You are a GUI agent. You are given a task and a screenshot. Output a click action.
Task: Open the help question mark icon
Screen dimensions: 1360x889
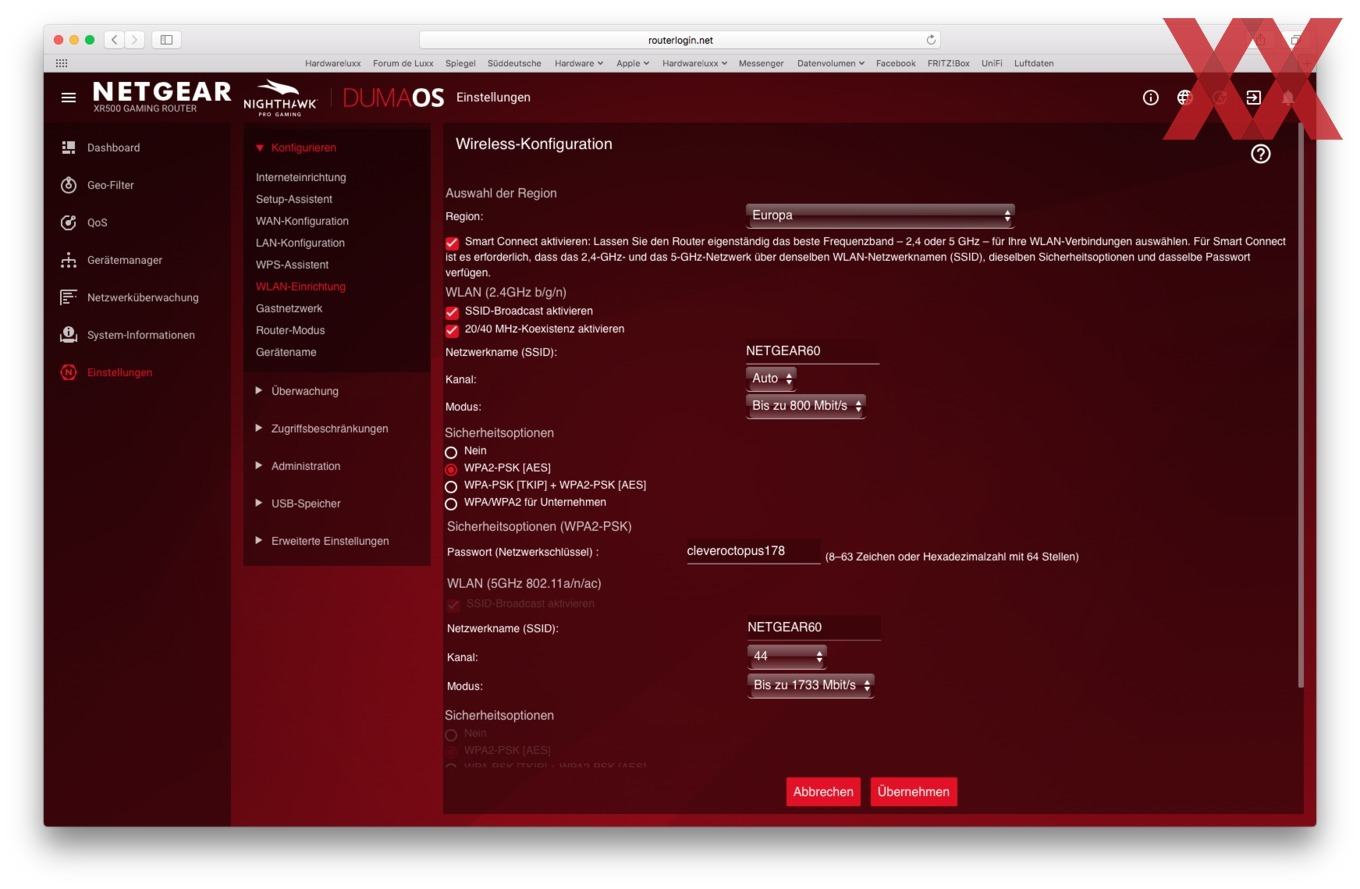[1261, 154]
